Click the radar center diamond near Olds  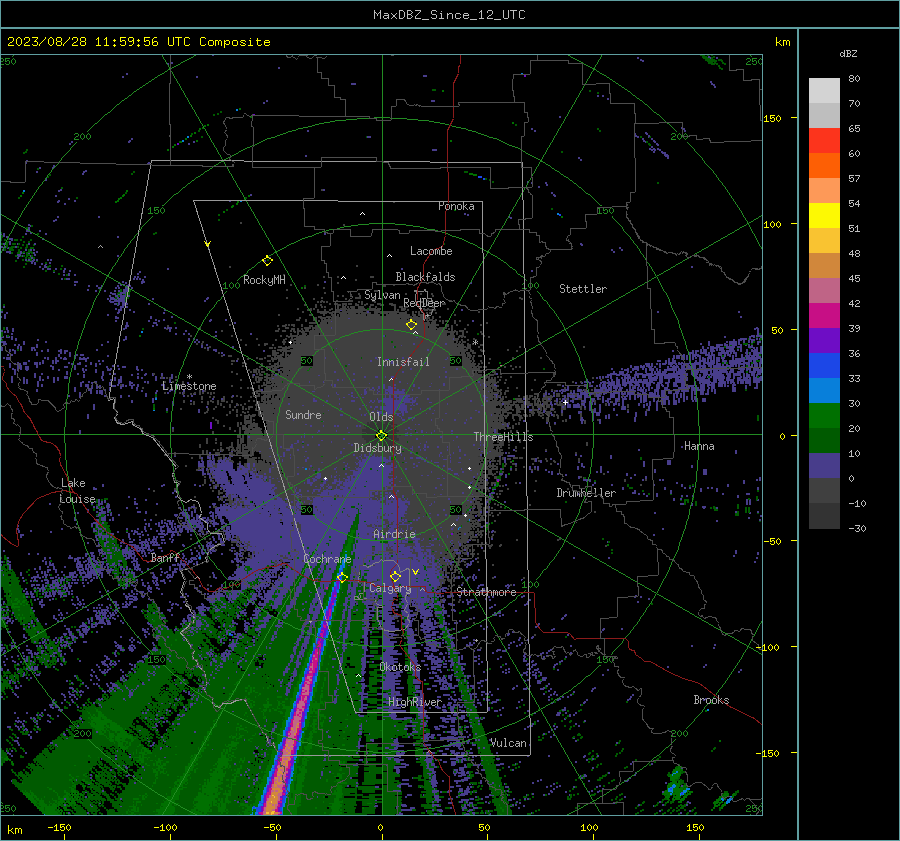(x=381, y=436)
